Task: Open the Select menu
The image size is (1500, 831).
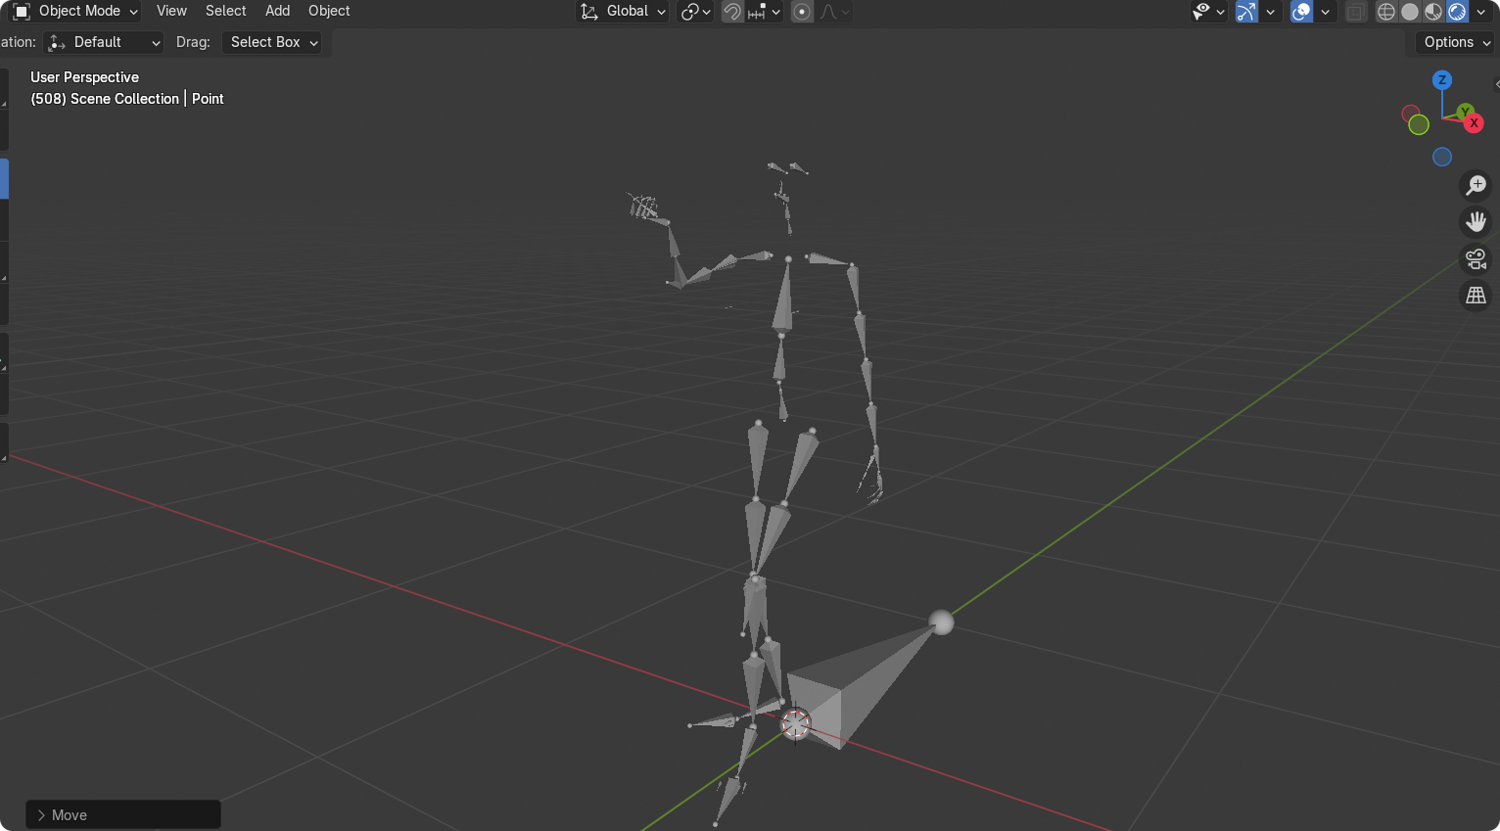Action: (x=225, y=11)
